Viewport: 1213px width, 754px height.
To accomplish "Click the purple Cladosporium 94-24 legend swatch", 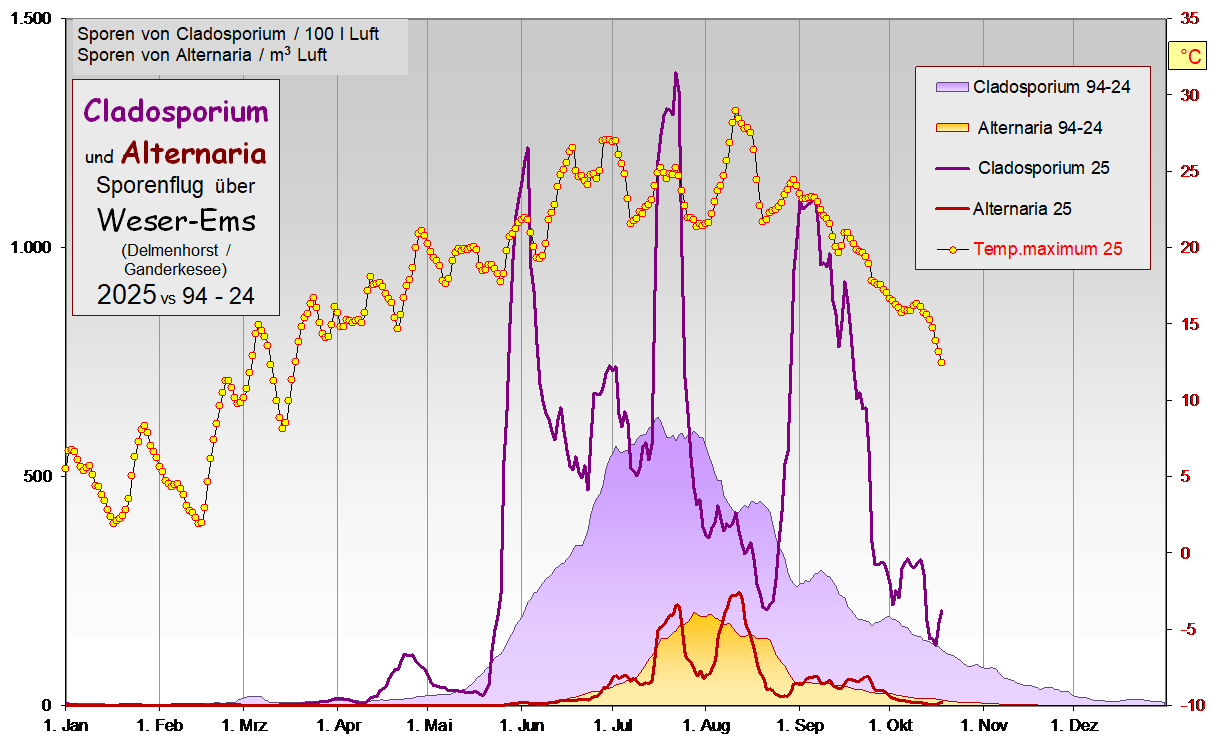I will coord(951,87).
